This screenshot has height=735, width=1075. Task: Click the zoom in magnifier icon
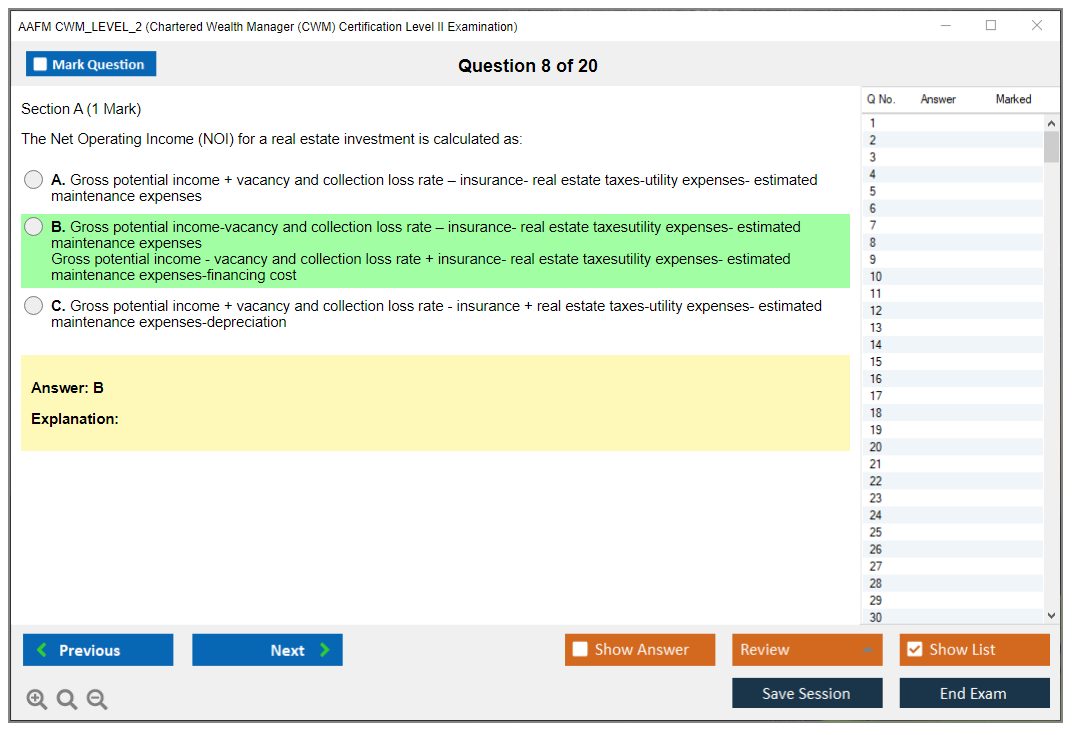37,700
